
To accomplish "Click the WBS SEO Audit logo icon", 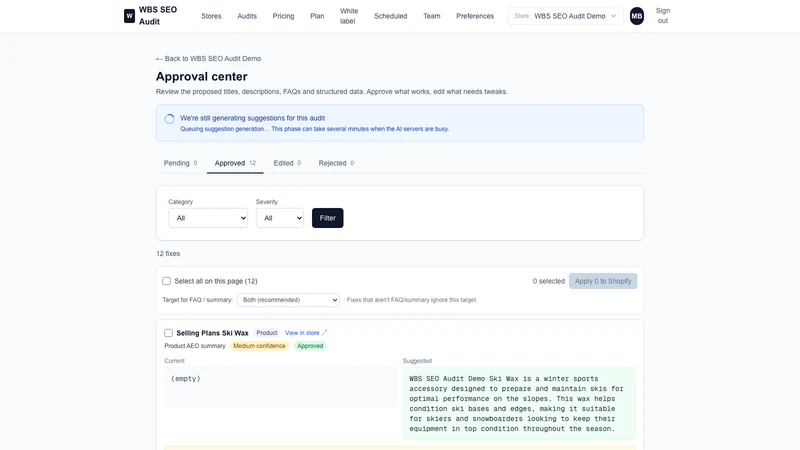I will 129,16.
